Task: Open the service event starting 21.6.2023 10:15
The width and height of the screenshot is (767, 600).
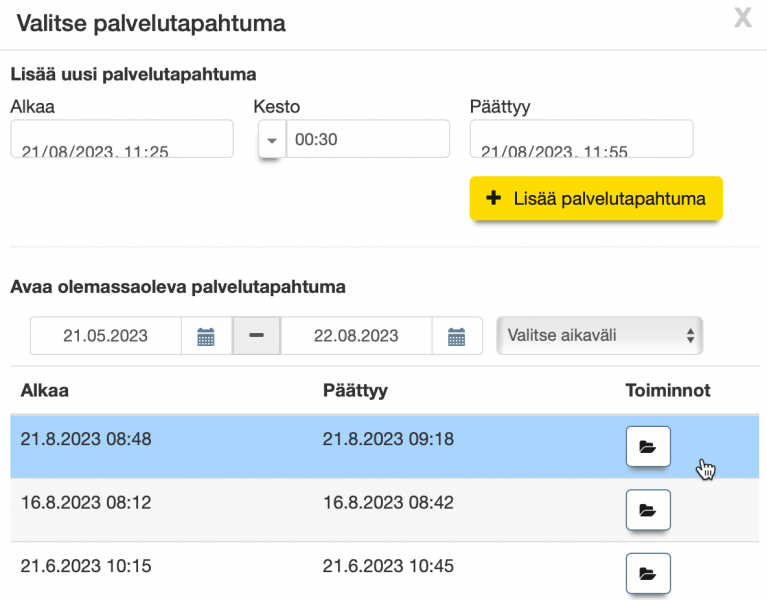Action: [647, 574]
